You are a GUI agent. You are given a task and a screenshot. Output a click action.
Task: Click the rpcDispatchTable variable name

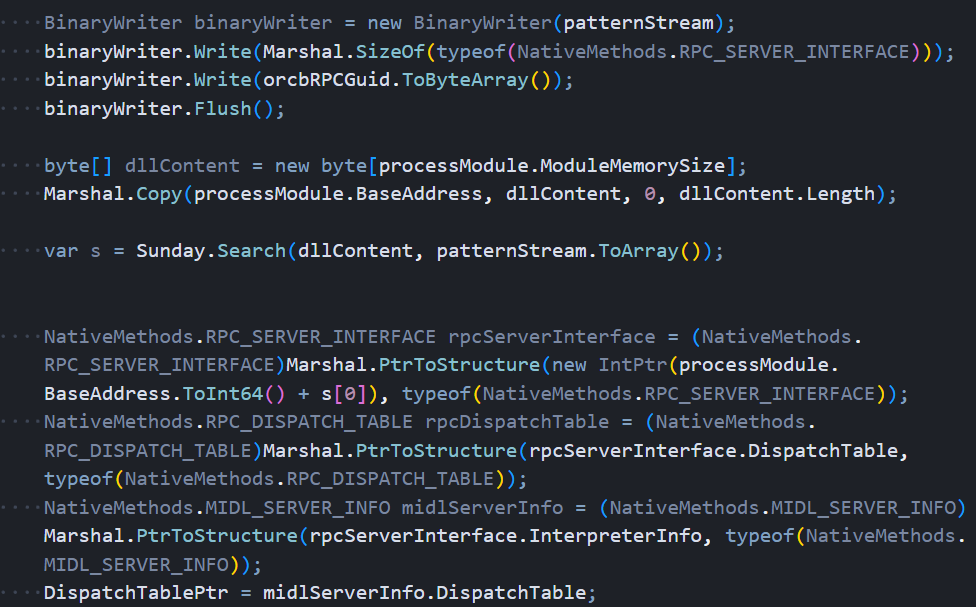pyautogui.click(x=517, y=422)
